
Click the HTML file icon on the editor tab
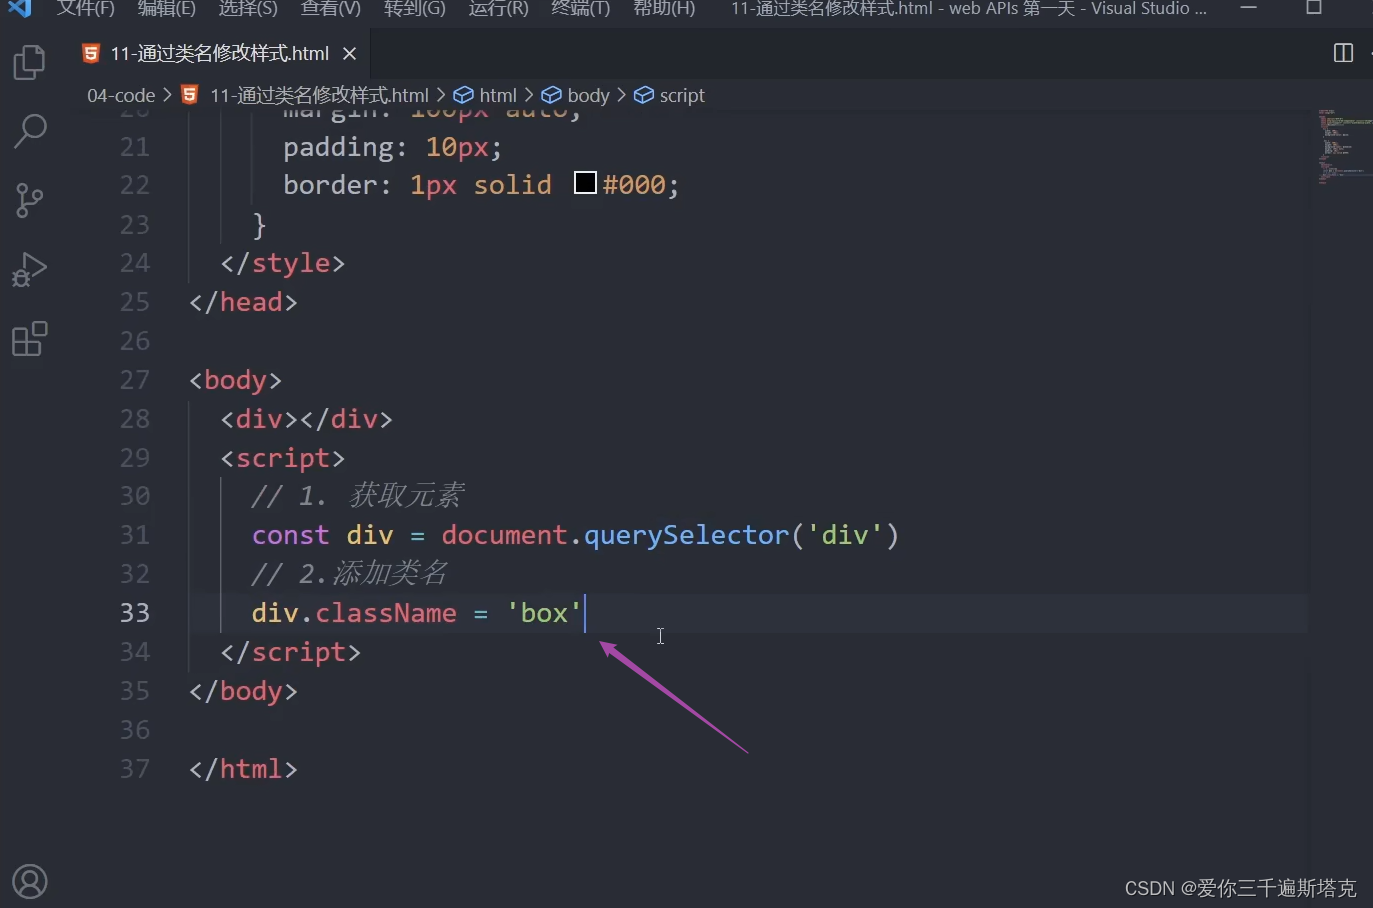(90, 53)
